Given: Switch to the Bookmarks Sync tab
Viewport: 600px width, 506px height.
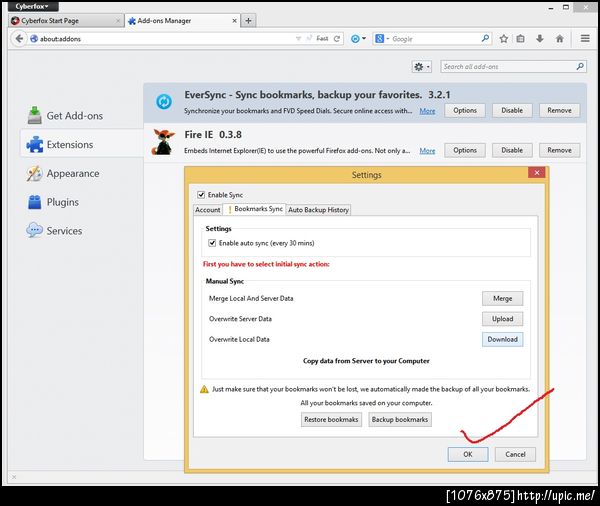Looking at the screenshot, I should (x=255, y=209).
